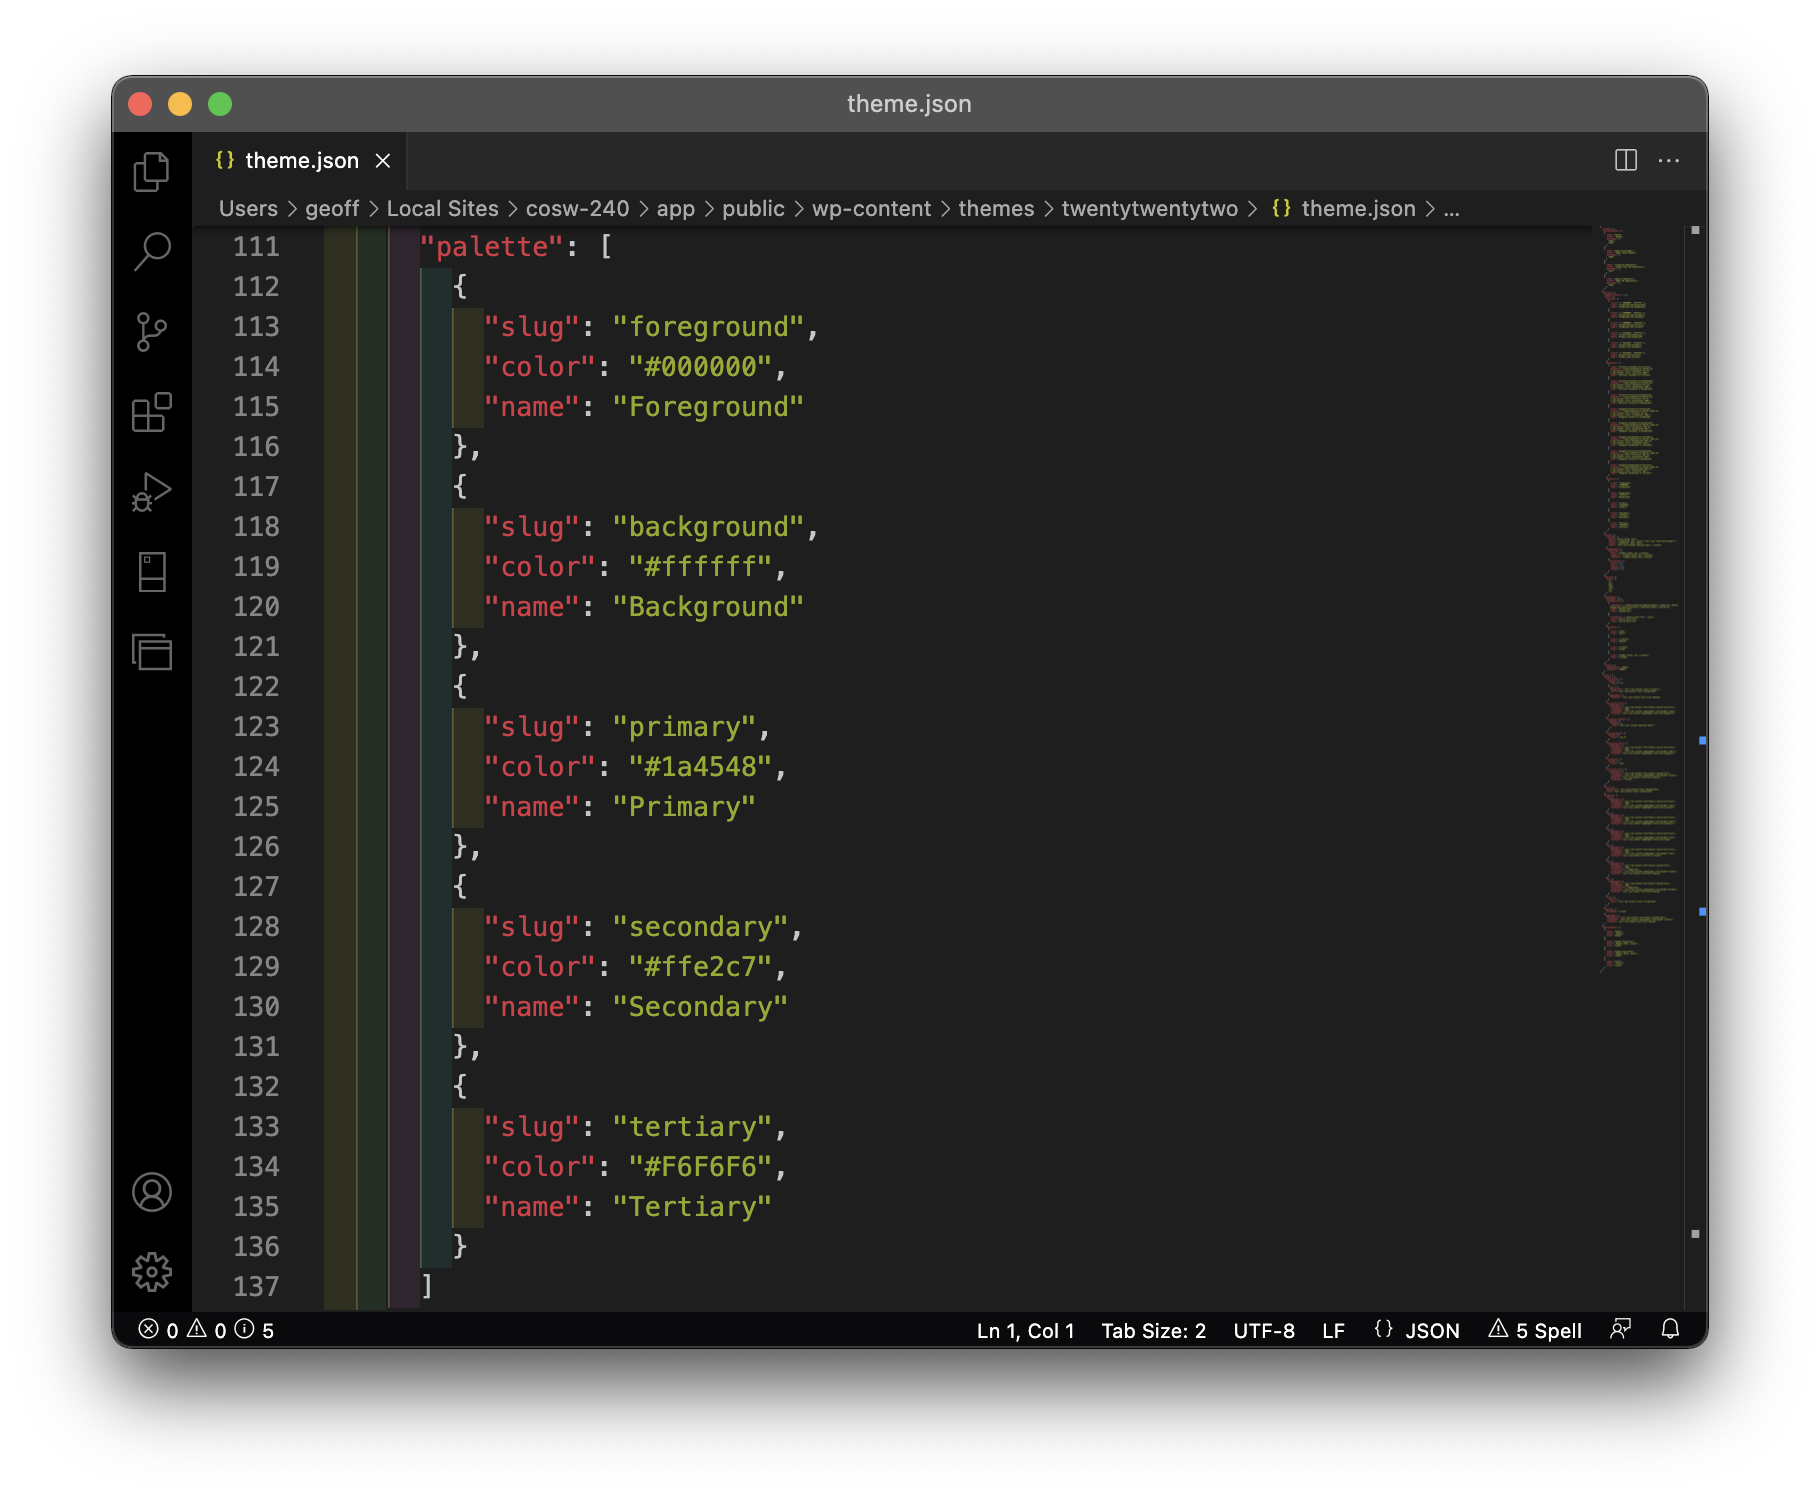Click the notifications bell in status bar
The width and height of the screenshot is (1820, 1496).
coord(1670,1329)
